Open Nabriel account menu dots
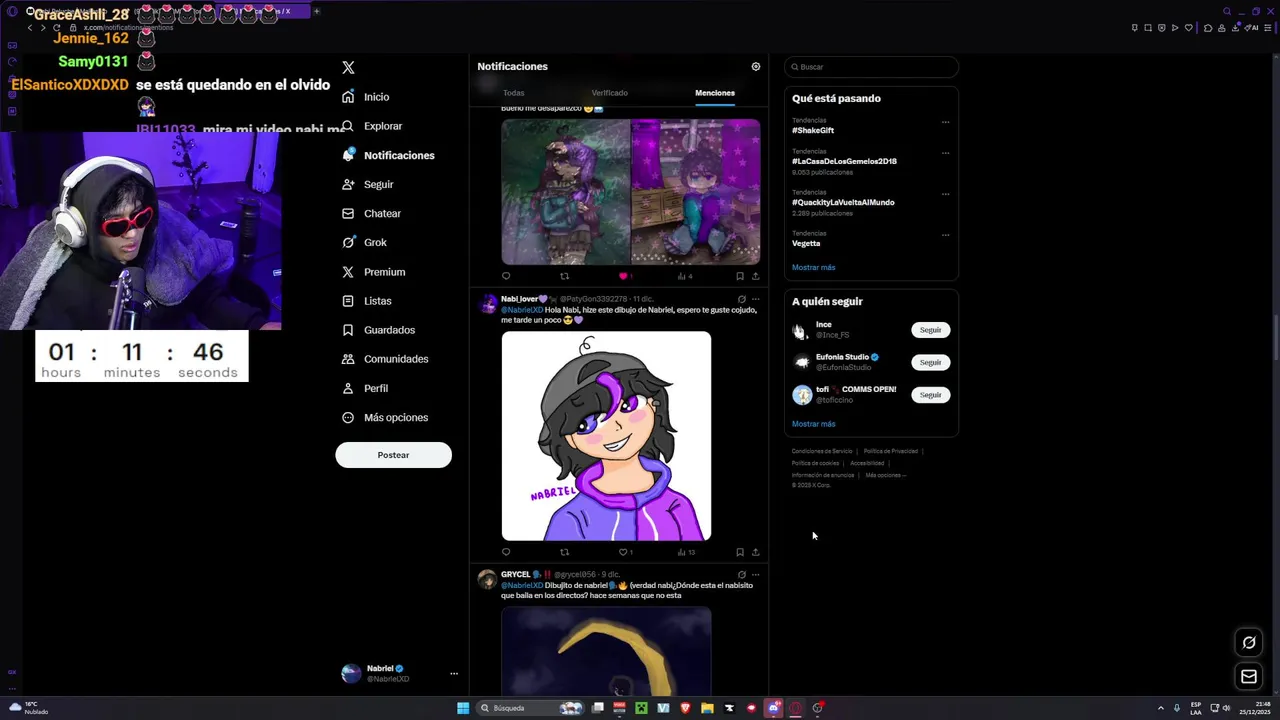This screenshot has width=1280, height=720. tap(453, 674)
